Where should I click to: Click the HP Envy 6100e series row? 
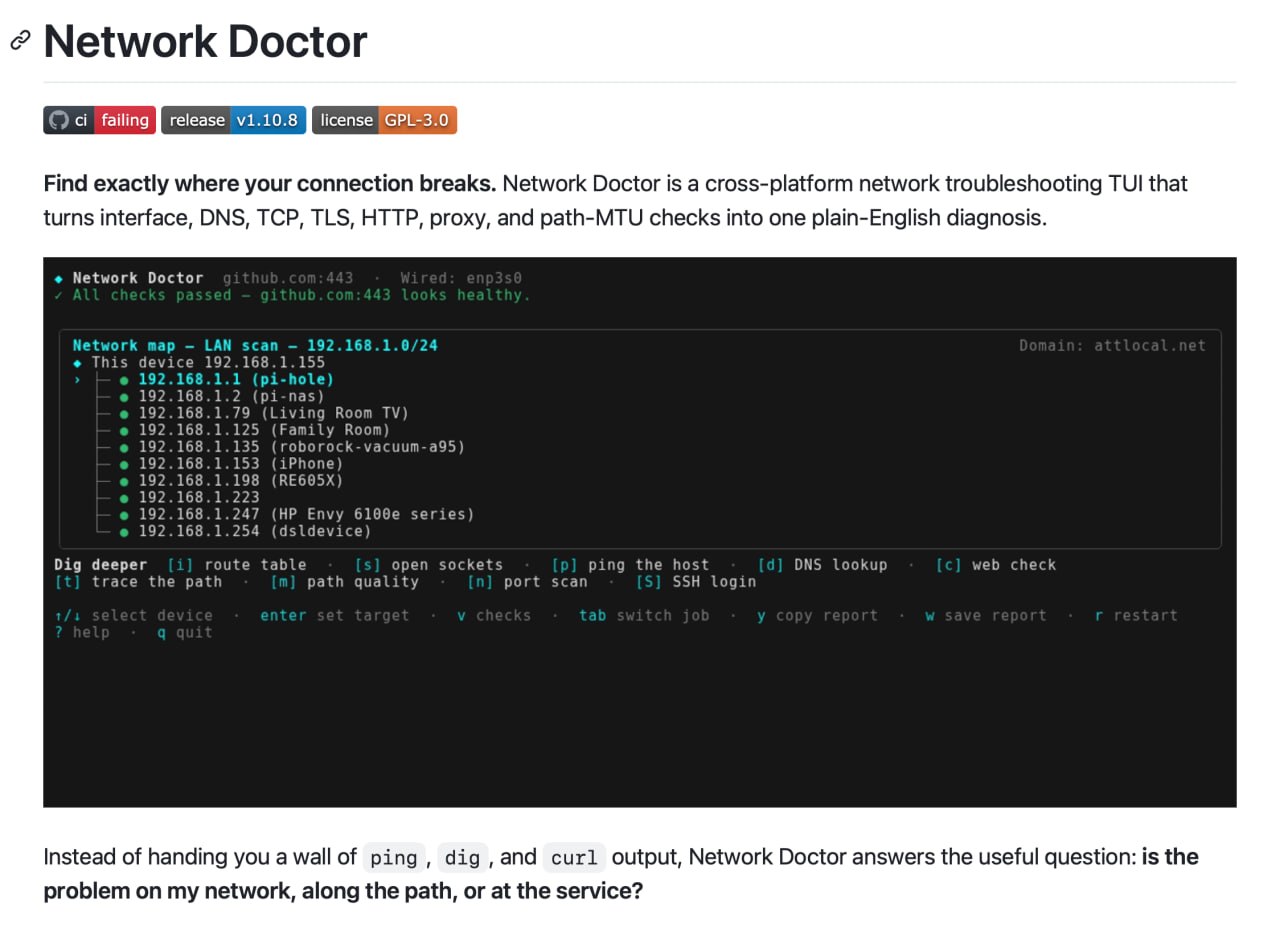coord(306,514)
